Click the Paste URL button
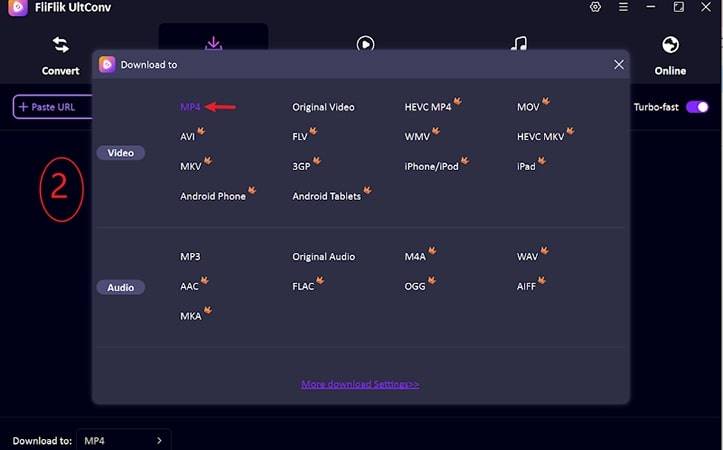This screenshot has height=450, width=723. tap(53, 107)
